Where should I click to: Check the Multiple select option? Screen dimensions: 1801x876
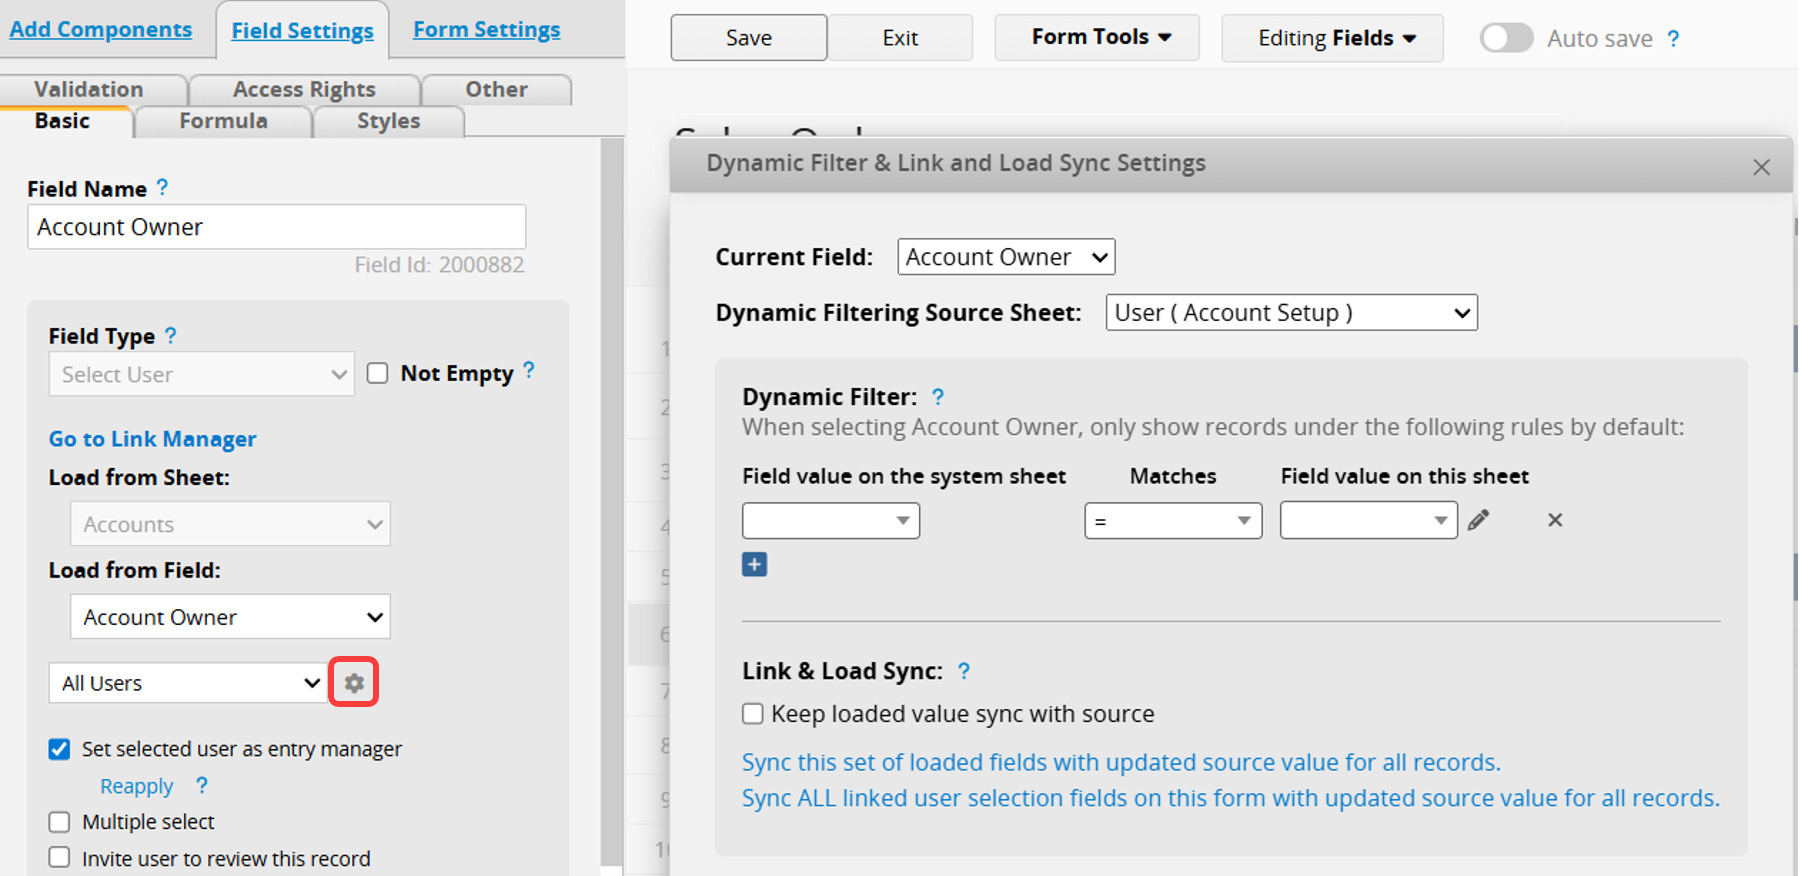[60, 822]
